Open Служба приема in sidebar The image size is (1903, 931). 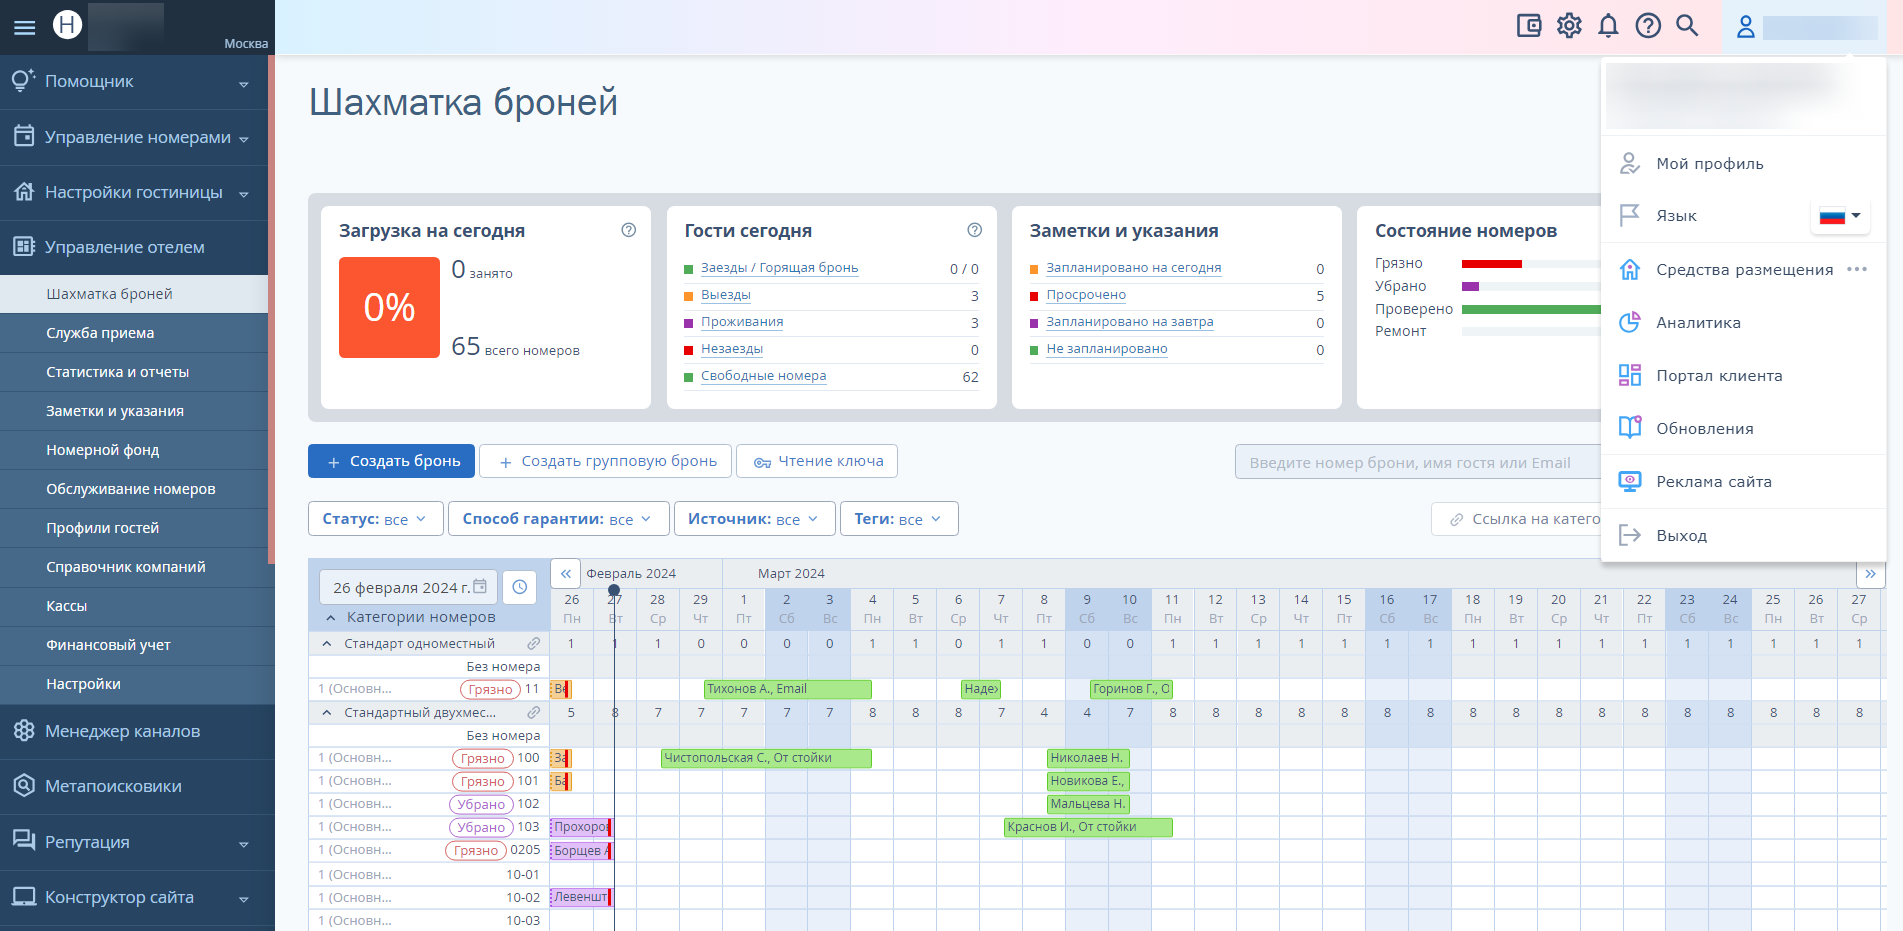pyautogui.click(x=134, y=333)
